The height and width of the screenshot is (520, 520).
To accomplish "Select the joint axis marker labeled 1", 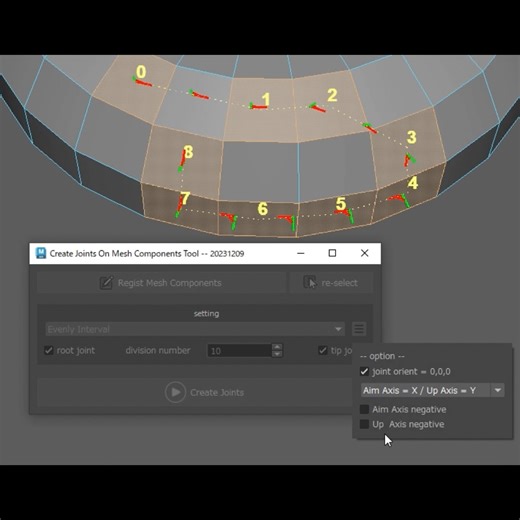I will [x=258, y=106].
